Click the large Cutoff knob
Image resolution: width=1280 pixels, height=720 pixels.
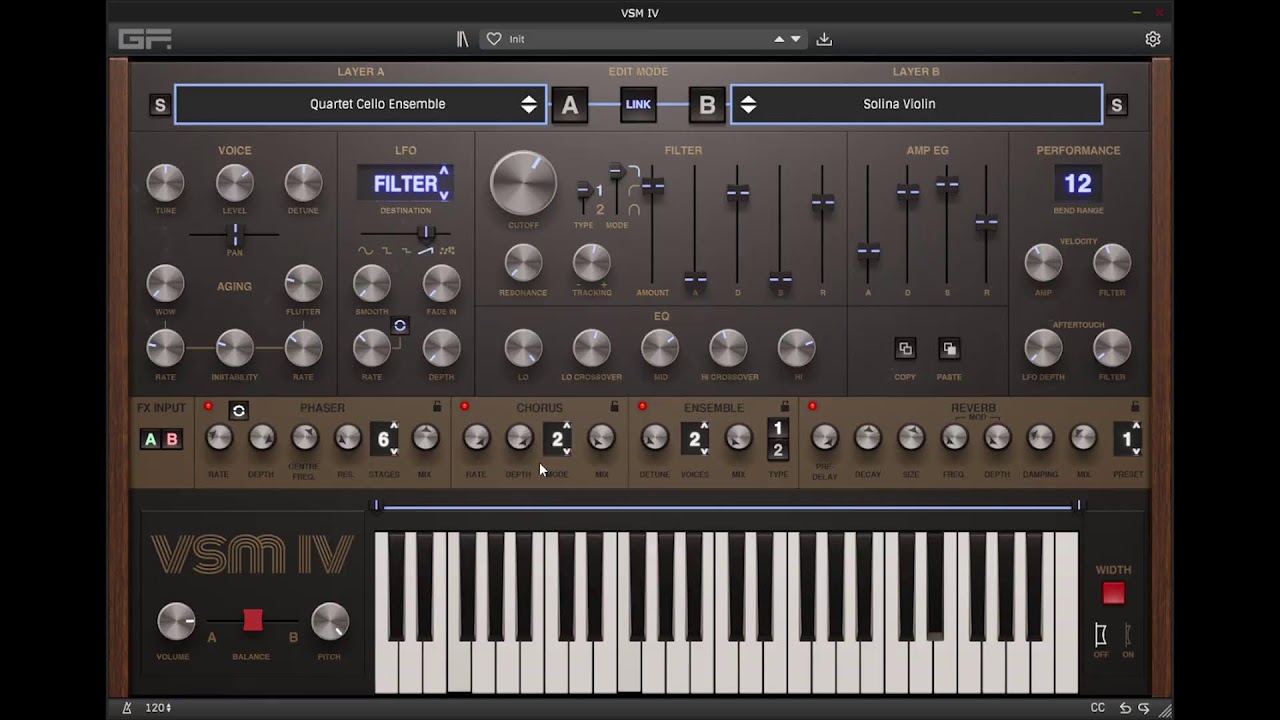coord(523,185)
